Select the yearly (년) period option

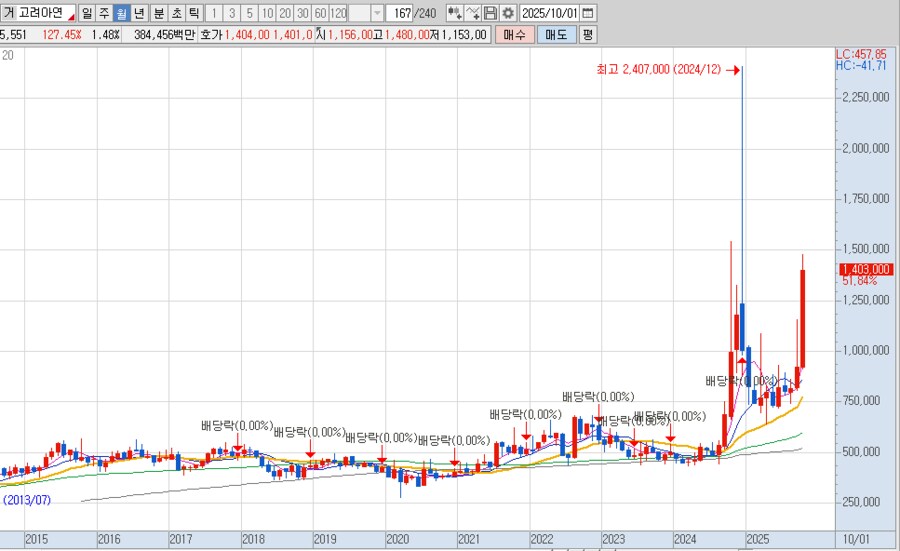coord(139,13)
